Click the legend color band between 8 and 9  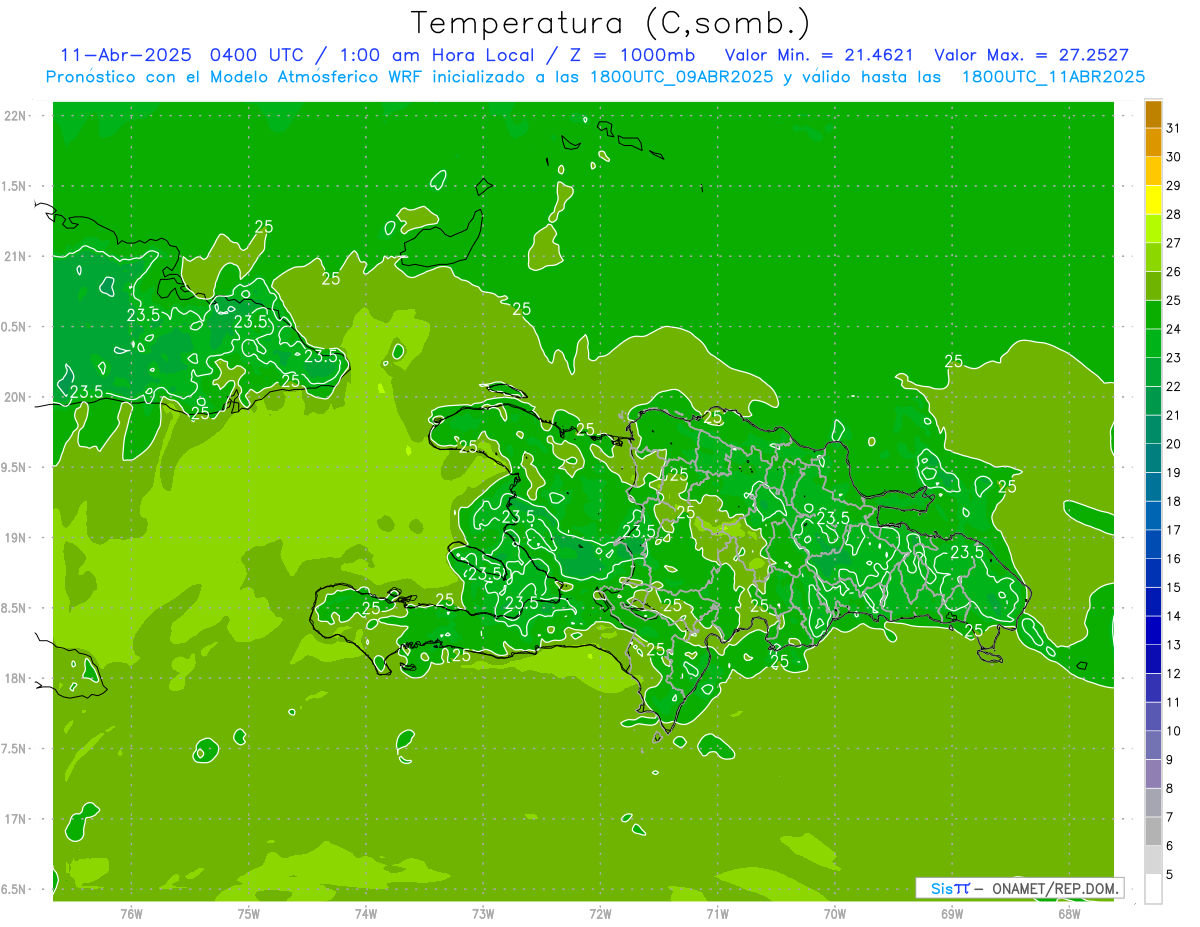1153,774
